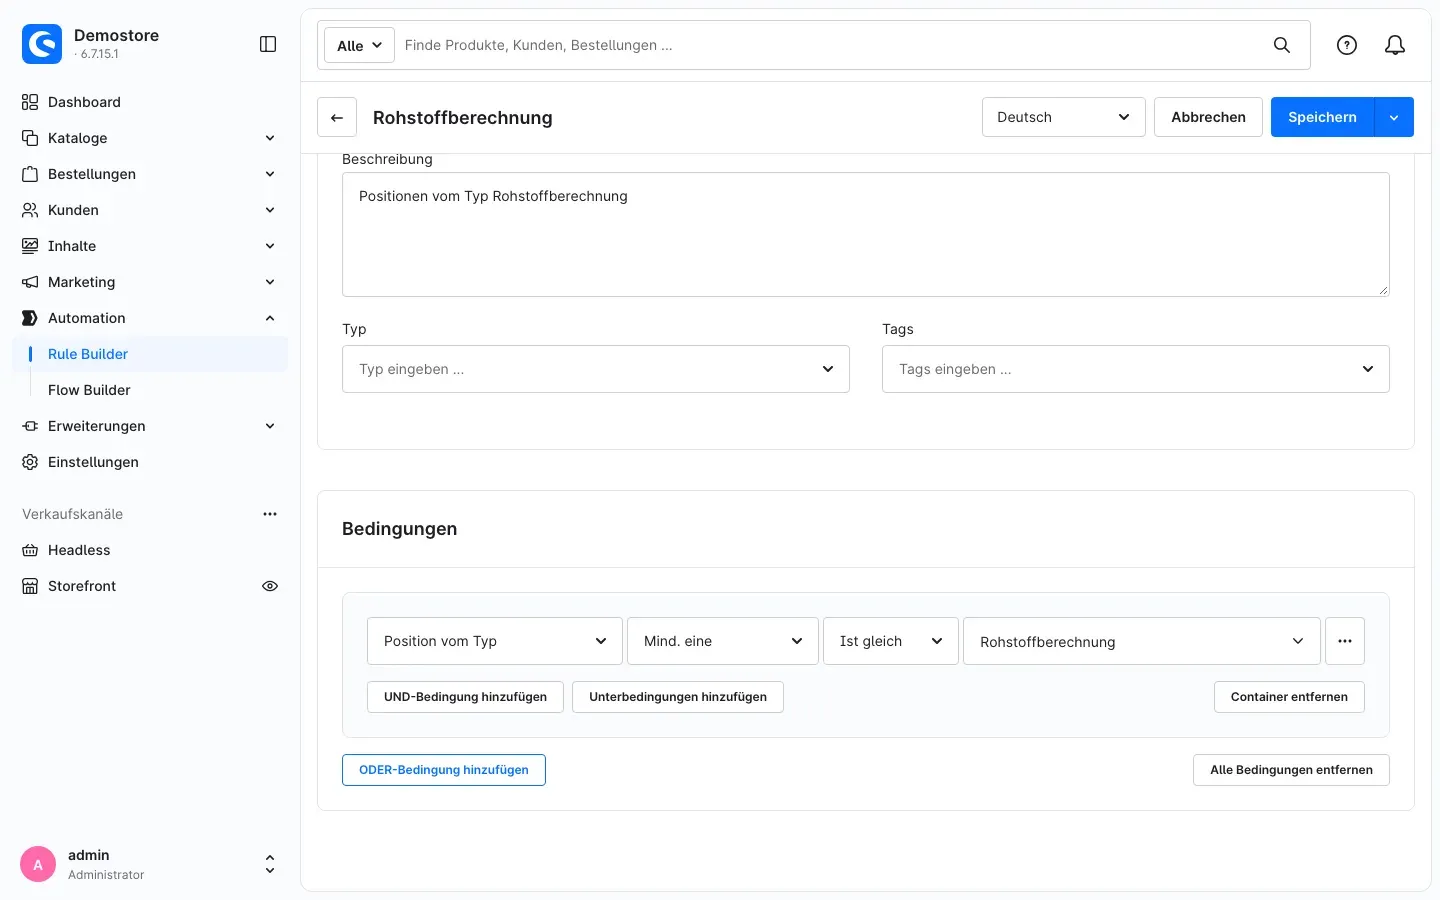This screenshot has height=900, width=1440.
Task: Open the Verkaufskanäle three-dot menu
Action: pyautogui.click(x=270, y=514)
